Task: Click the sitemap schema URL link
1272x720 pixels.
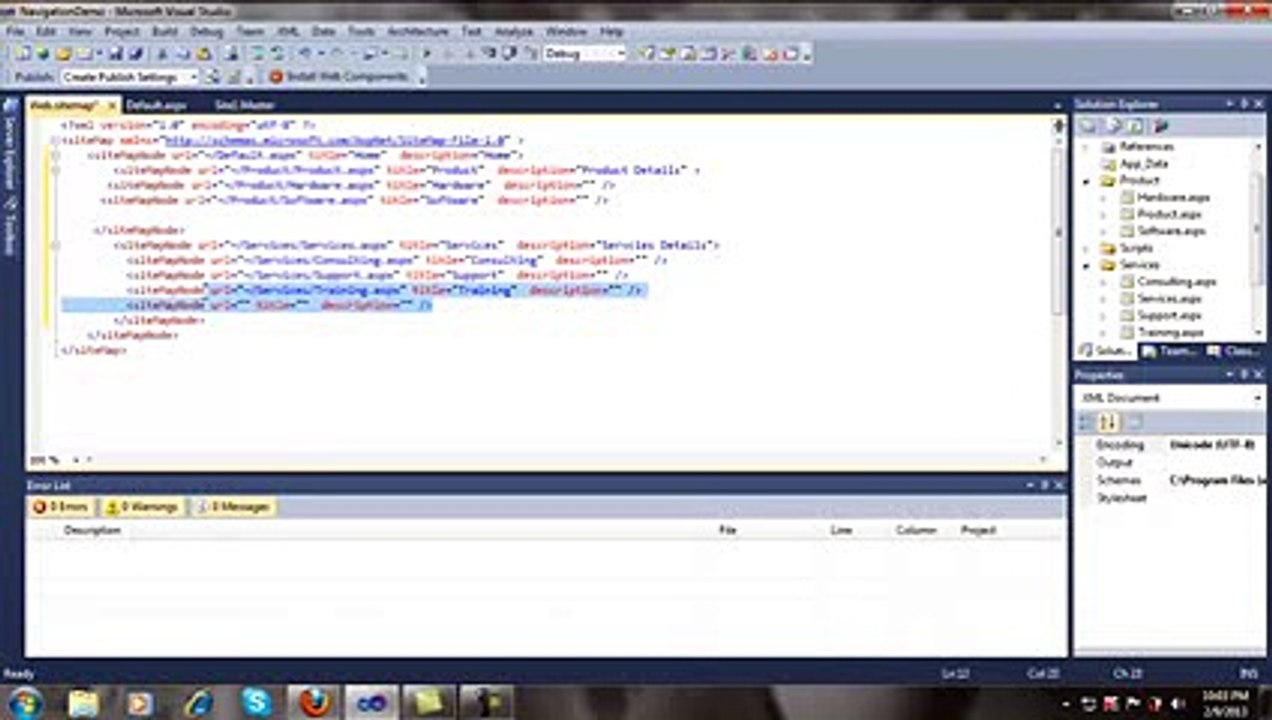Action: pos(337,141)
